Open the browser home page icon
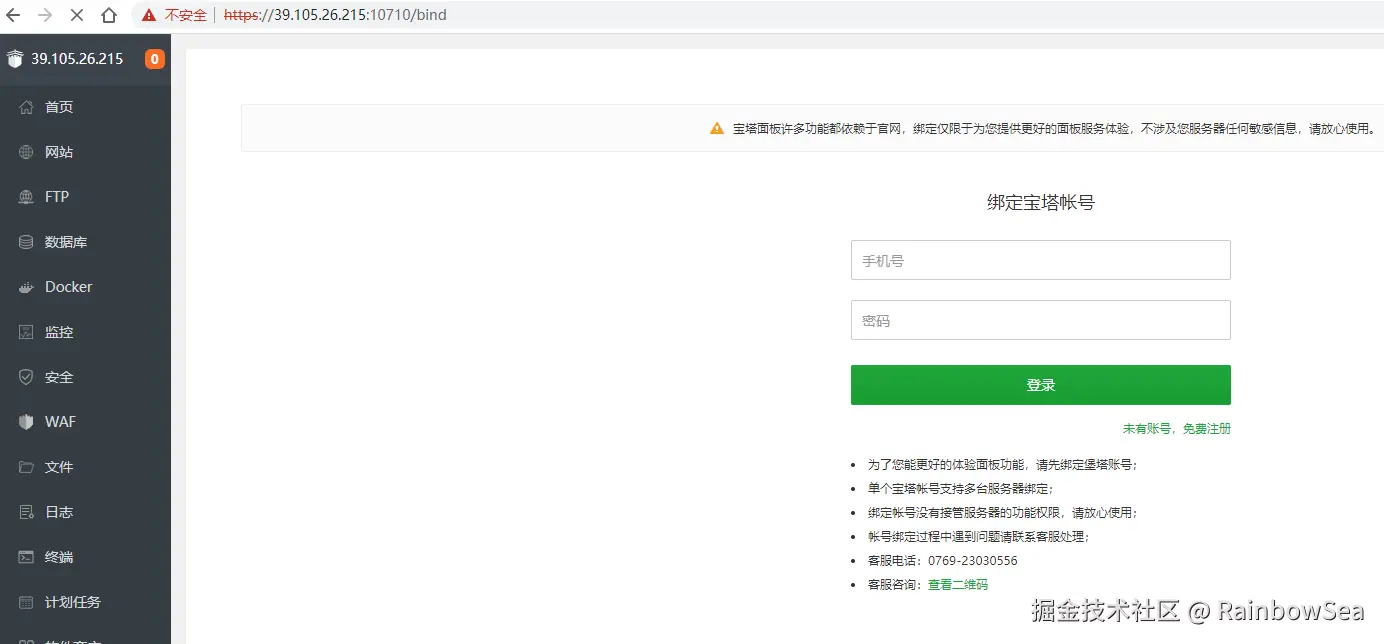Image resolution: width=1384 pixels, height=644 pixels. [109, 15]
